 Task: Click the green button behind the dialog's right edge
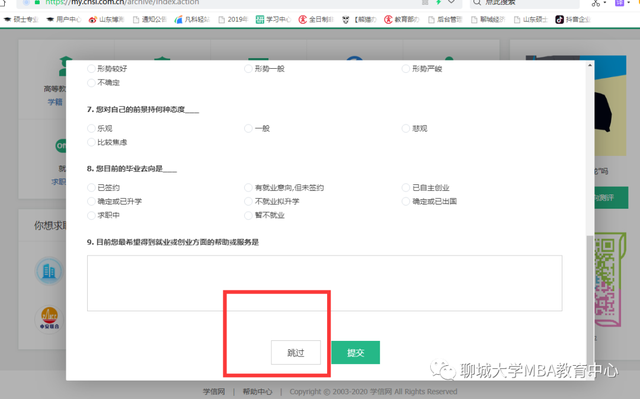point(611,198)
